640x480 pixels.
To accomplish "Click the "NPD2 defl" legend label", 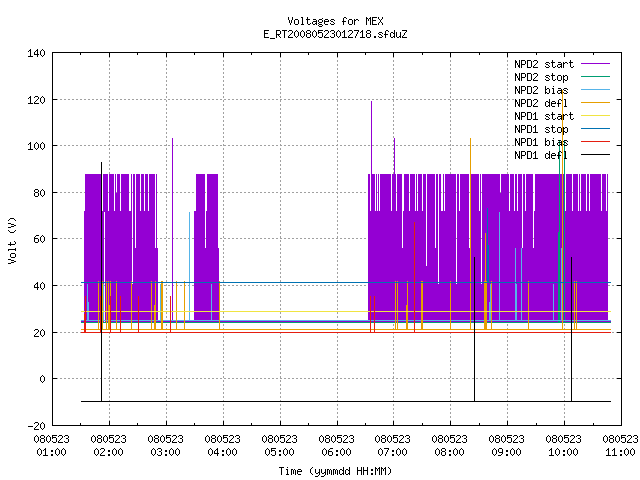I will pos(541,103).
